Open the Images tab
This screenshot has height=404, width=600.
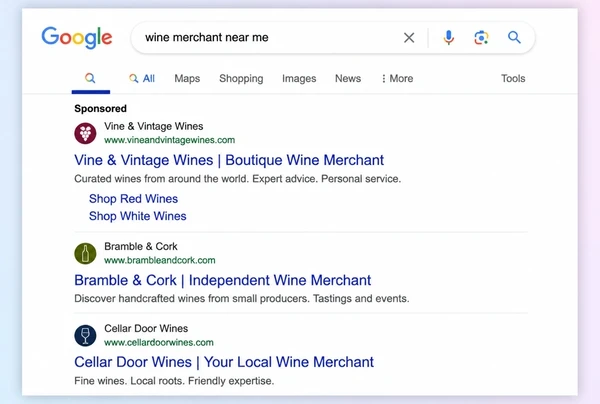[x=299, y=78]
